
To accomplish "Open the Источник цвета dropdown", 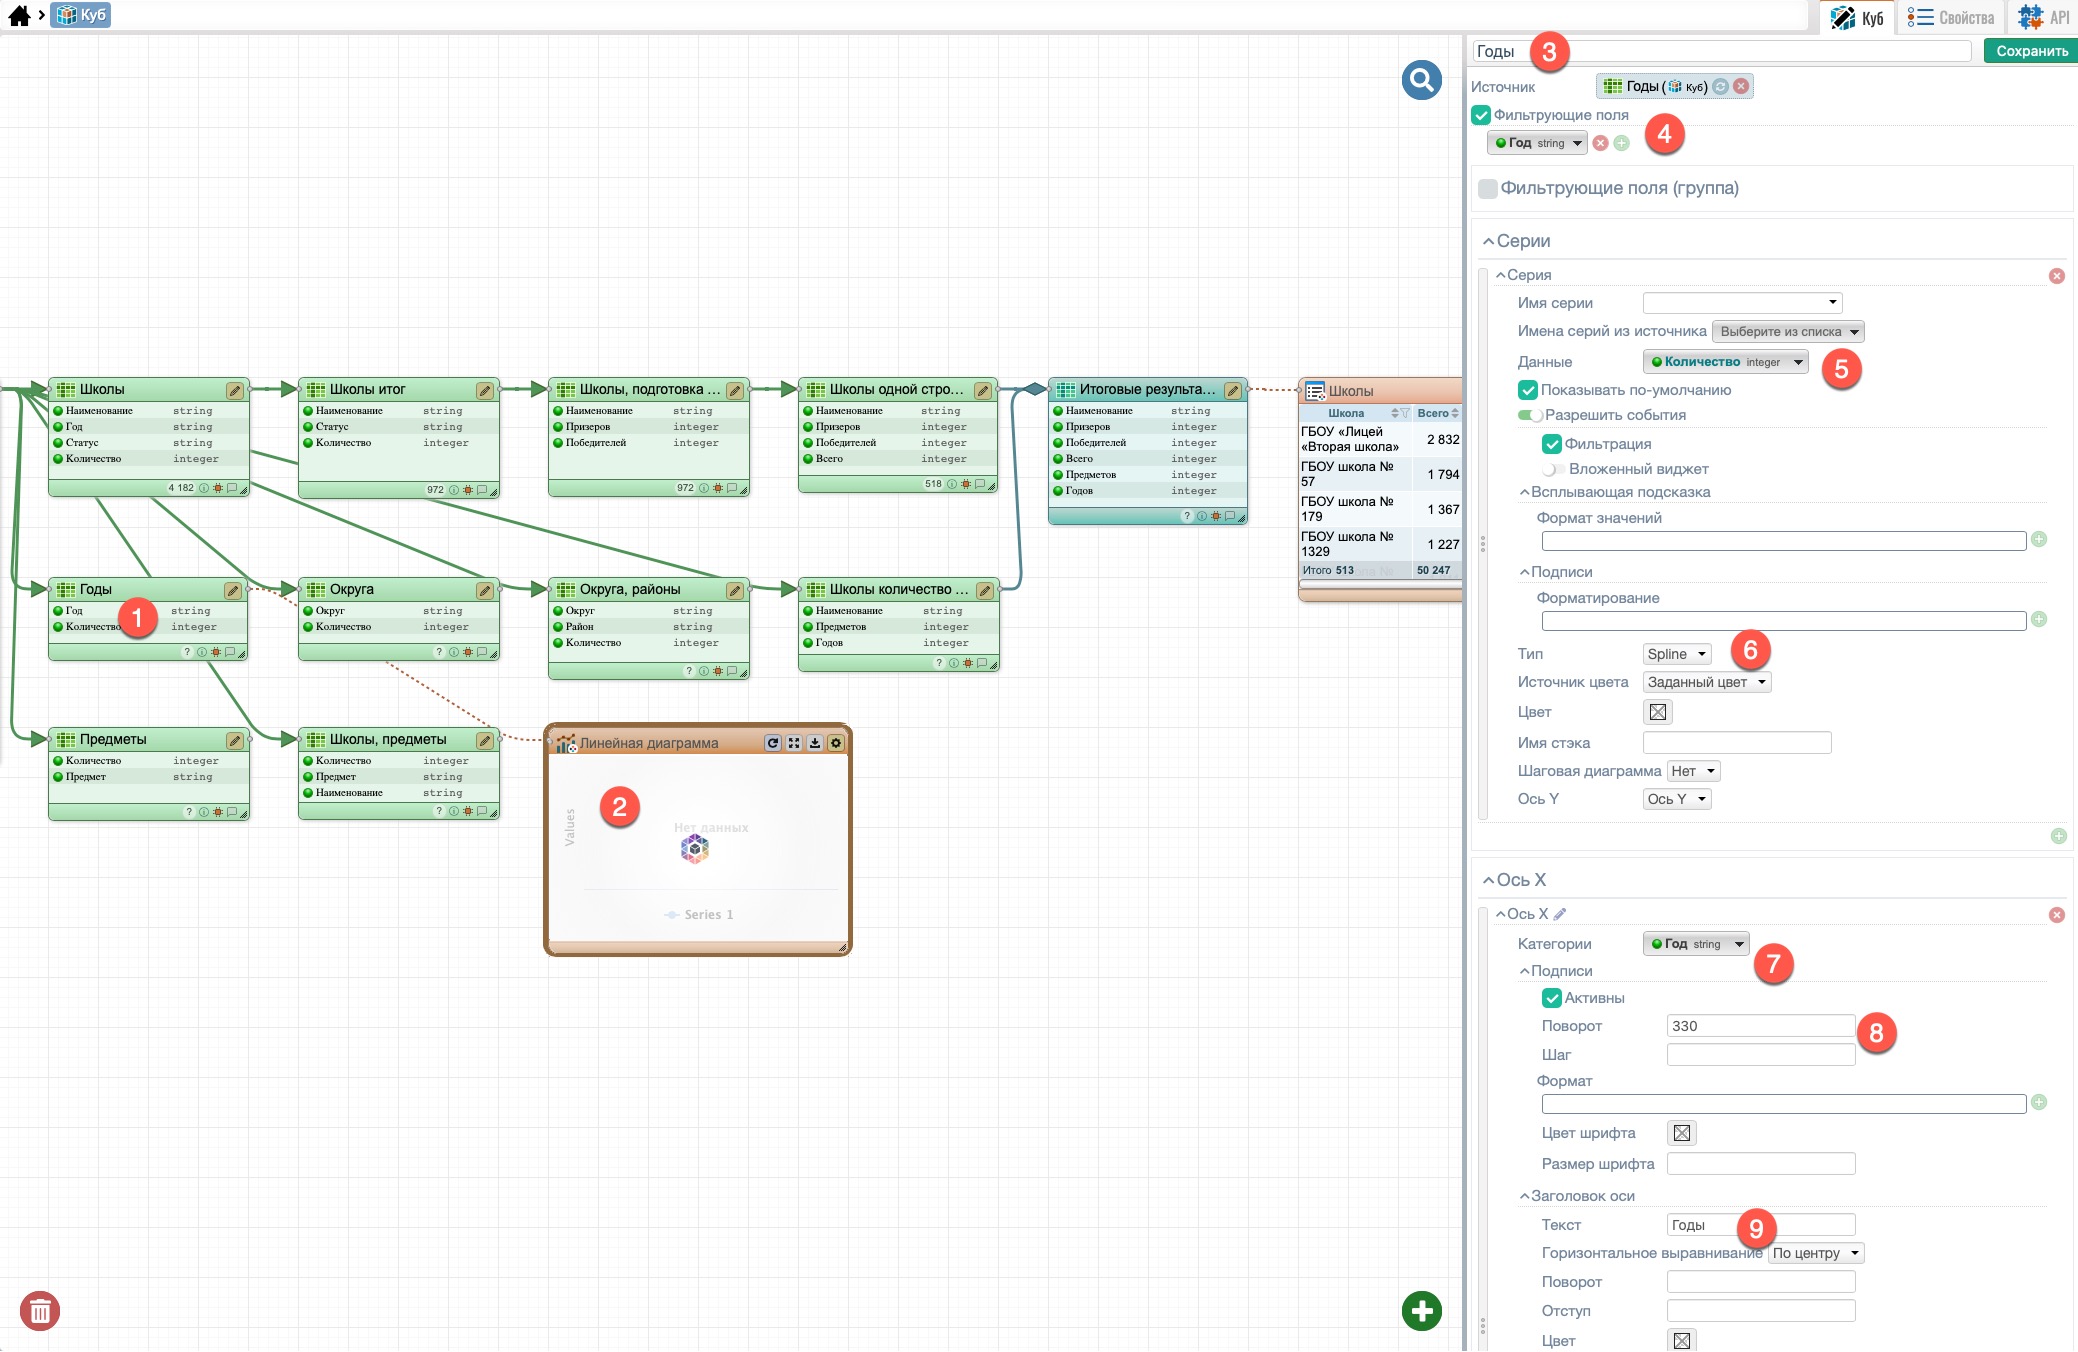I will (1706, 682).
